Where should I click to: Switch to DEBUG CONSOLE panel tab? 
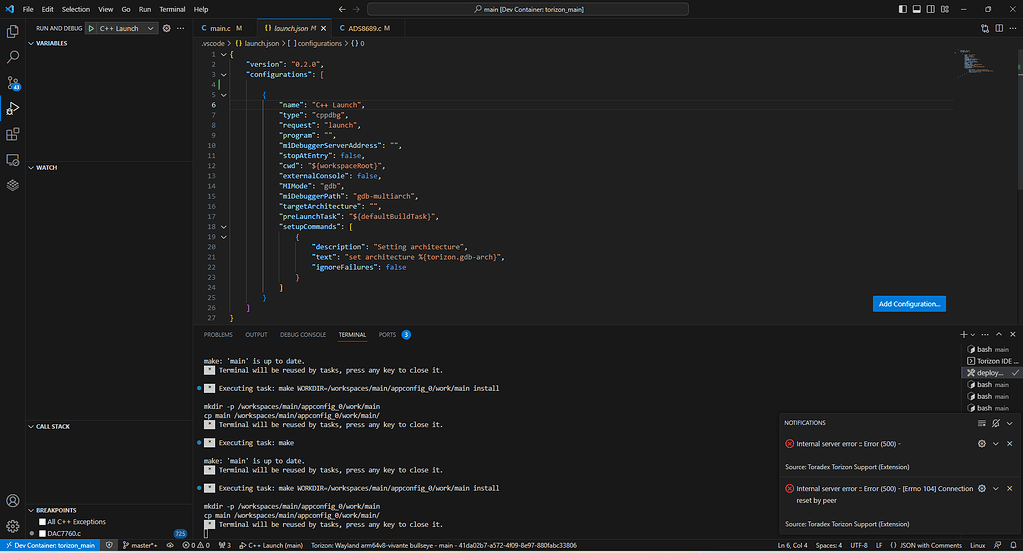303,335
